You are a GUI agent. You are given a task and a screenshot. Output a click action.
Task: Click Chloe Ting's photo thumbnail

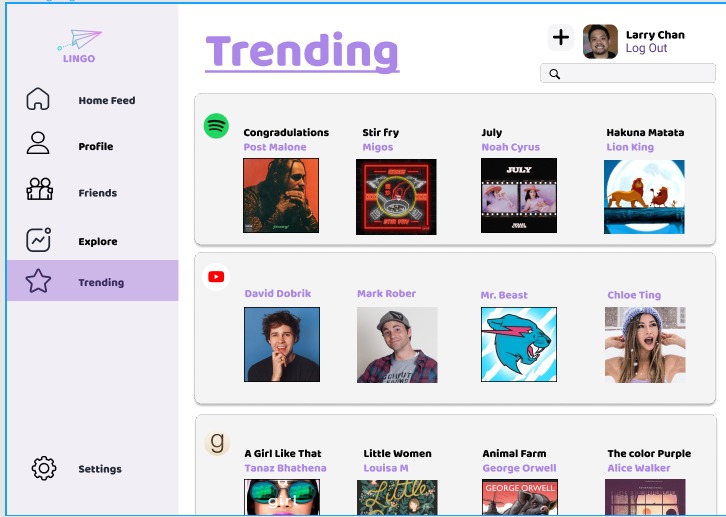click(x=645, y=345)
